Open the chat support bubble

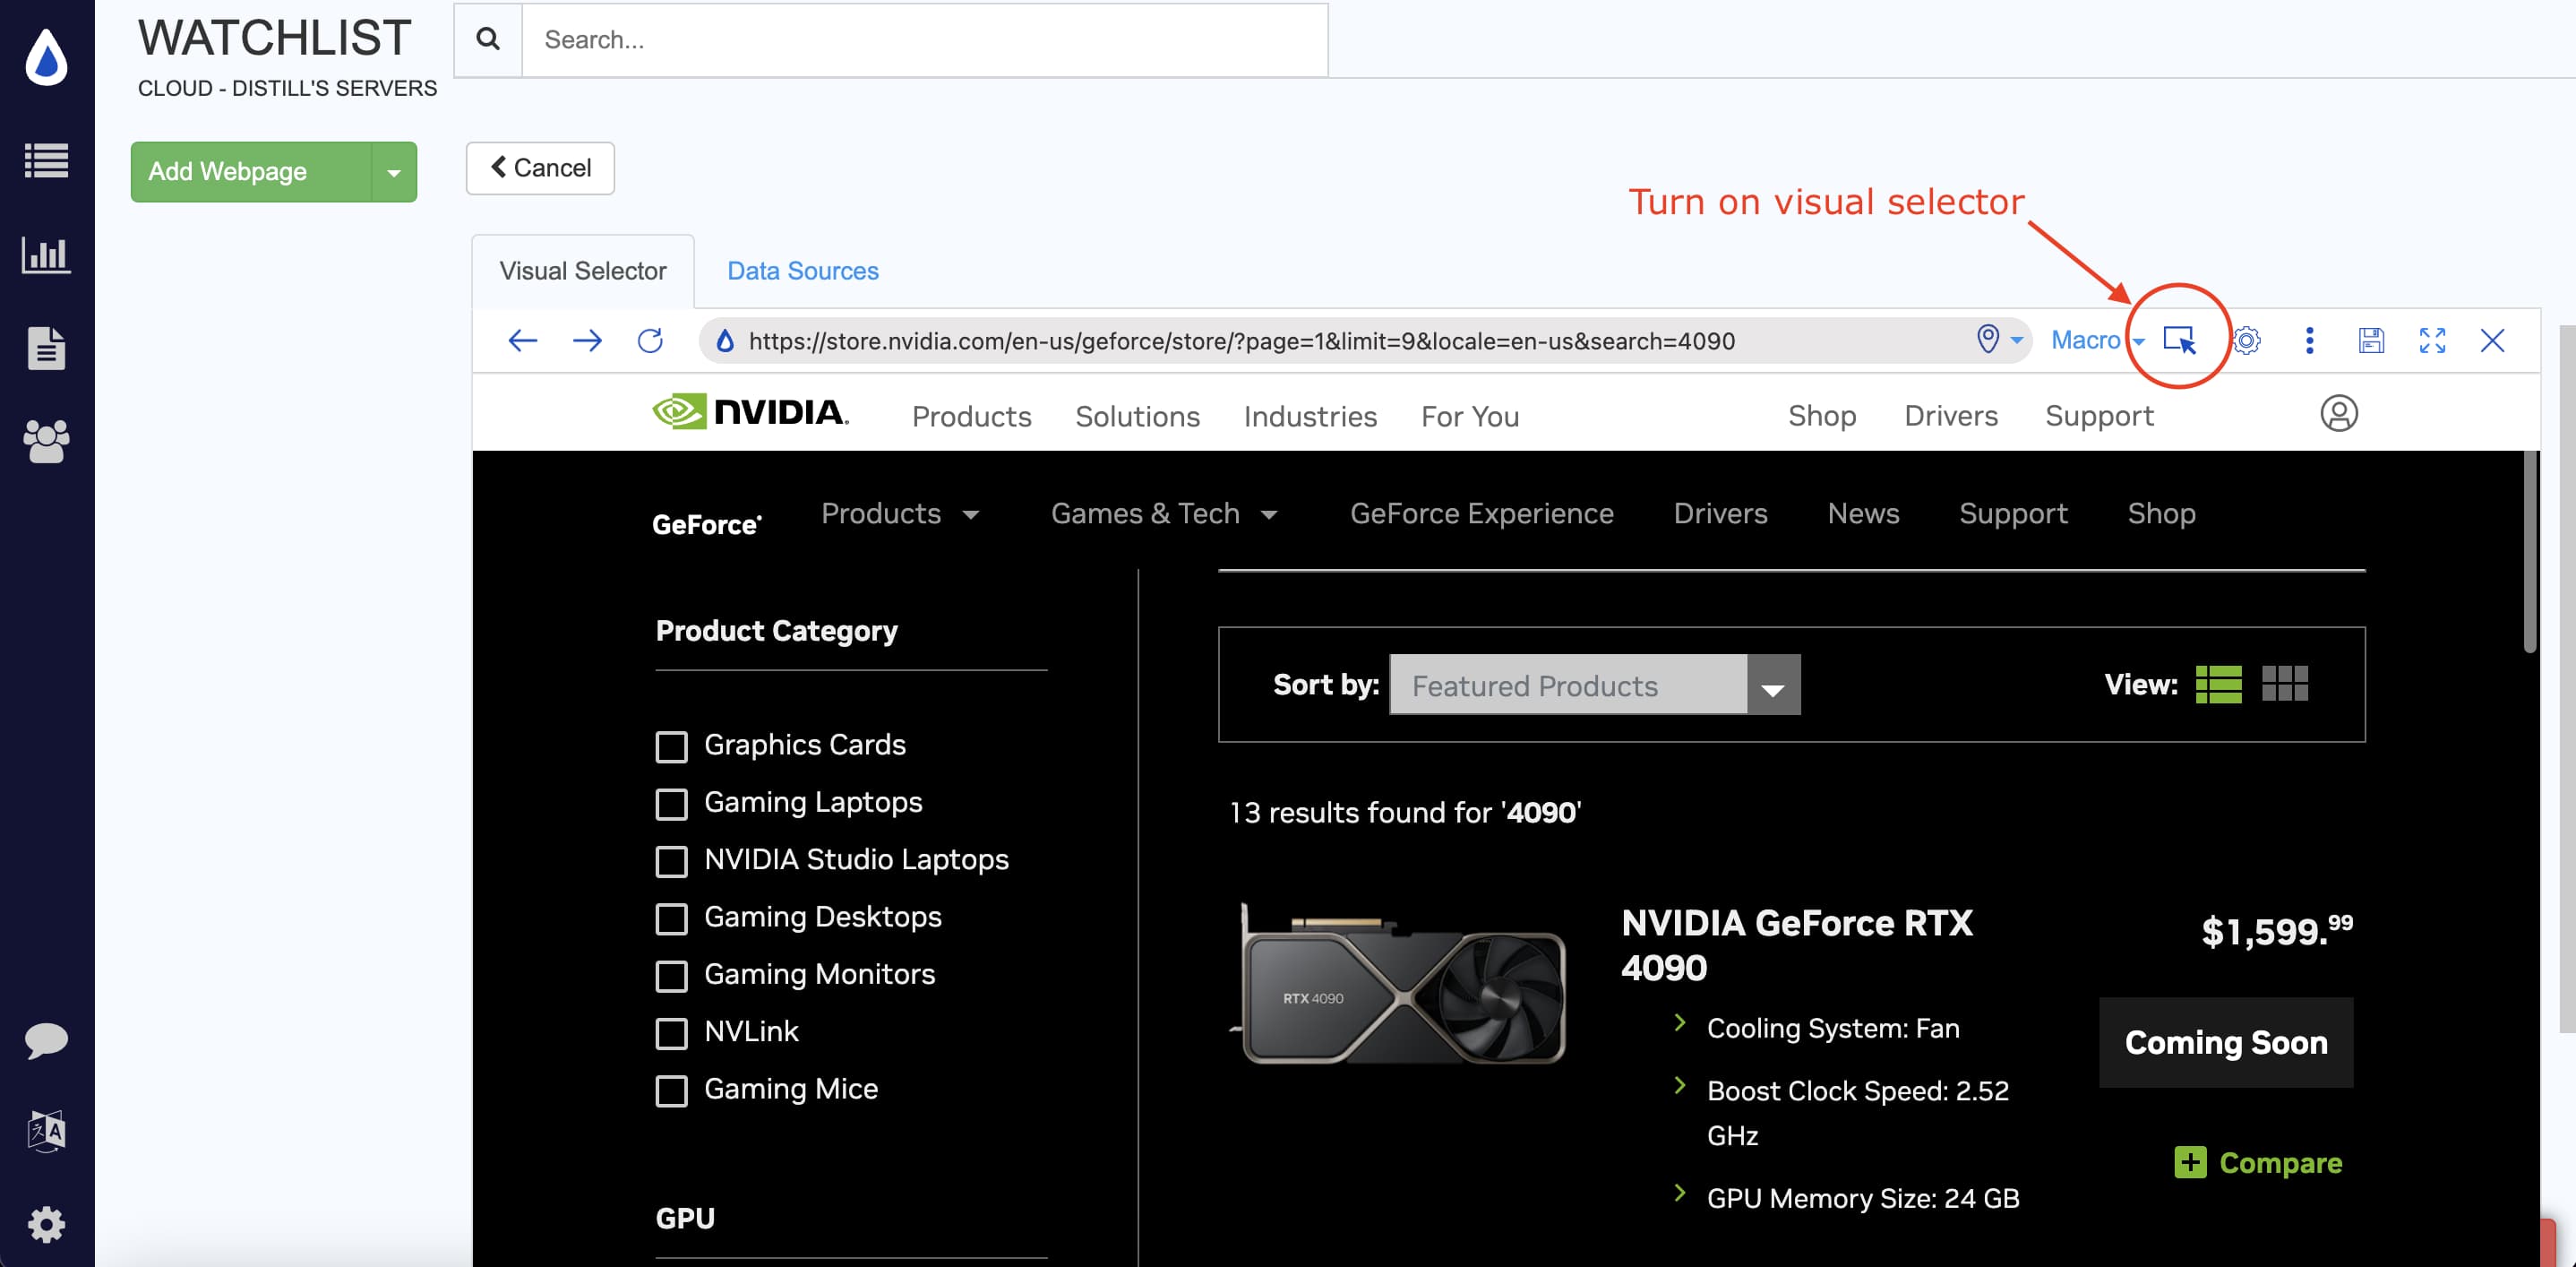point(46,1040)
